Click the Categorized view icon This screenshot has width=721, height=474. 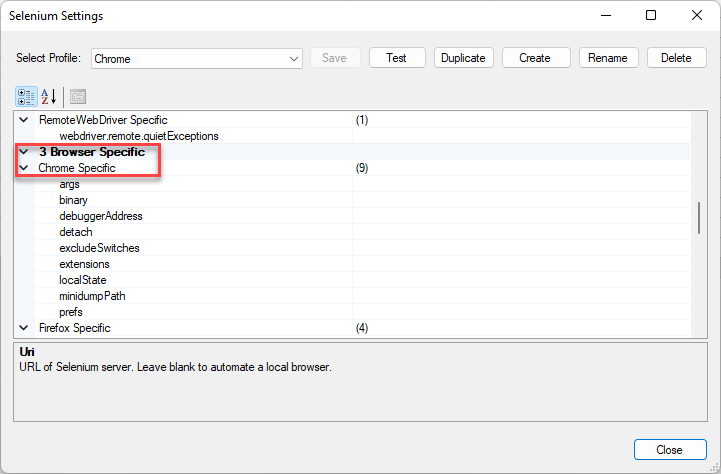coord(27,97)
